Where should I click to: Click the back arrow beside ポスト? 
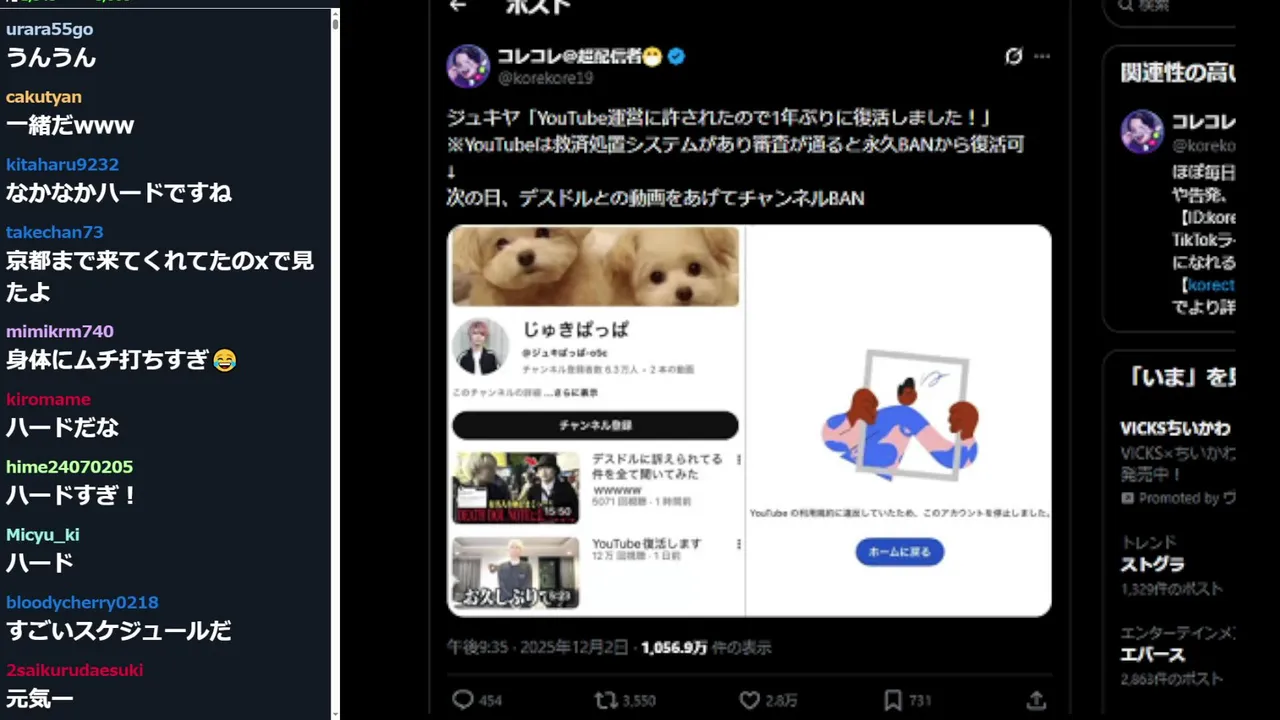pos(459,6)
